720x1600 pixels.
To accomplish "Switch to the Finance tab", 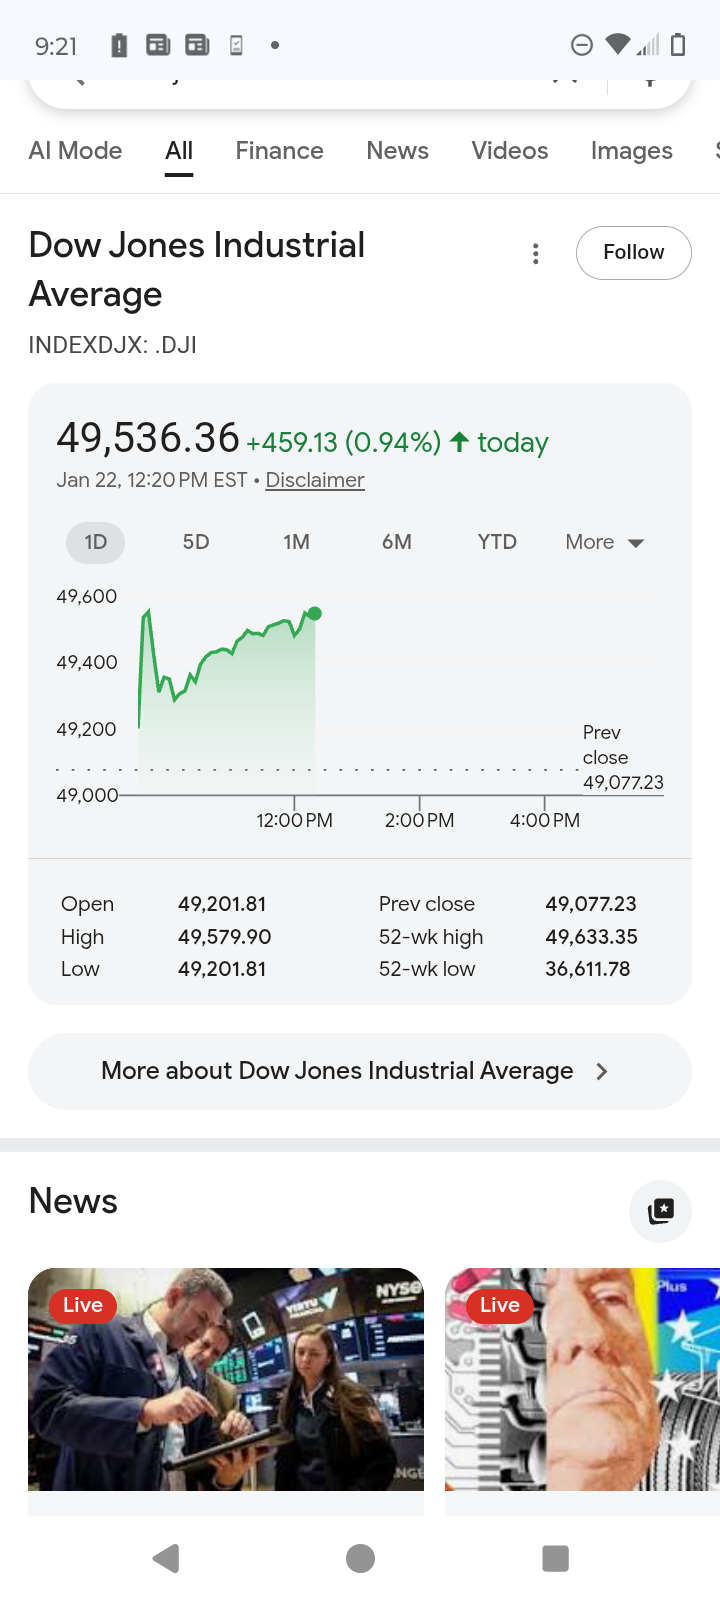I will (279, 151).
